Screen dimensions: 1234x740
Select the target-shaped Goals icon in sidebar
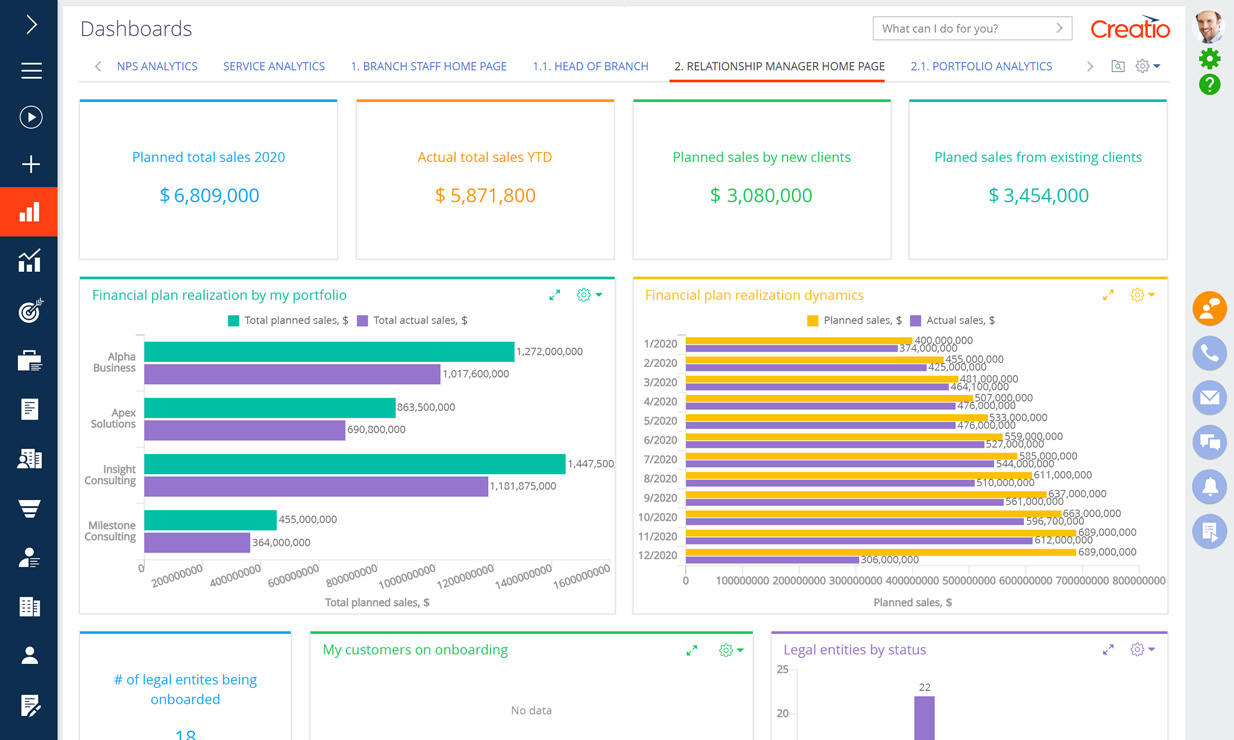[x=29, y=311]
